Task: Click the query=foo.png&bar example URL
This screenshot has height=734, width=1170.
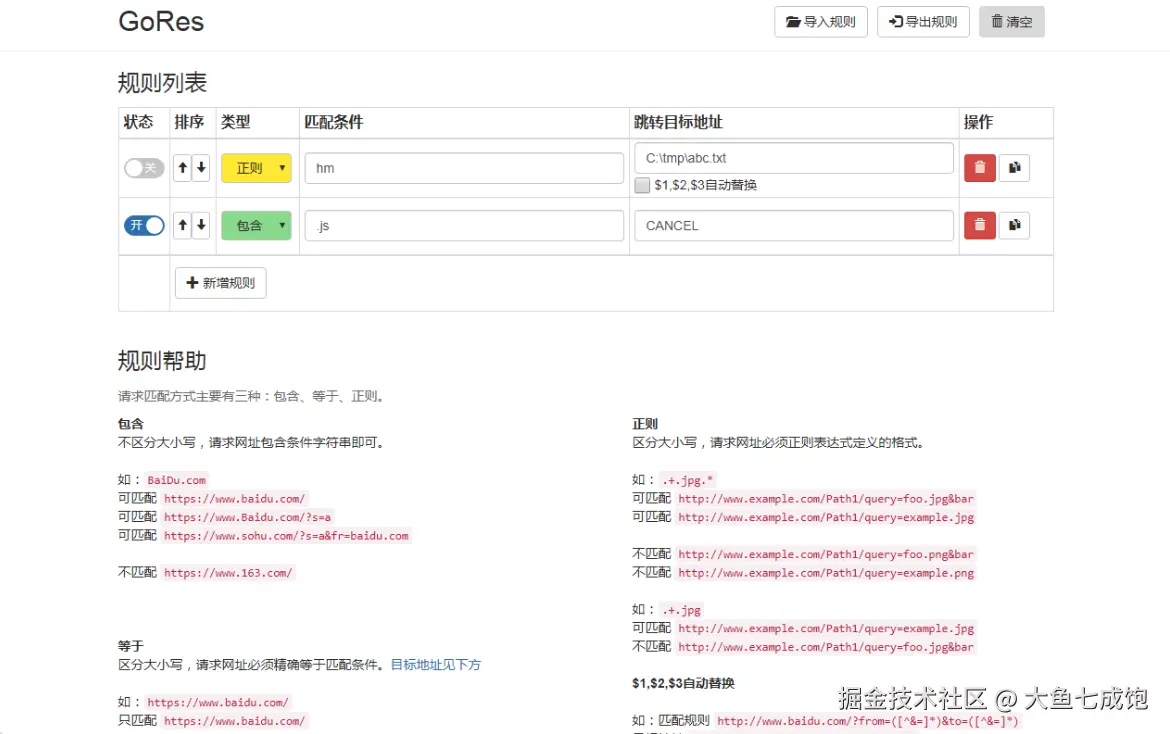Action: tap(826, 554)
